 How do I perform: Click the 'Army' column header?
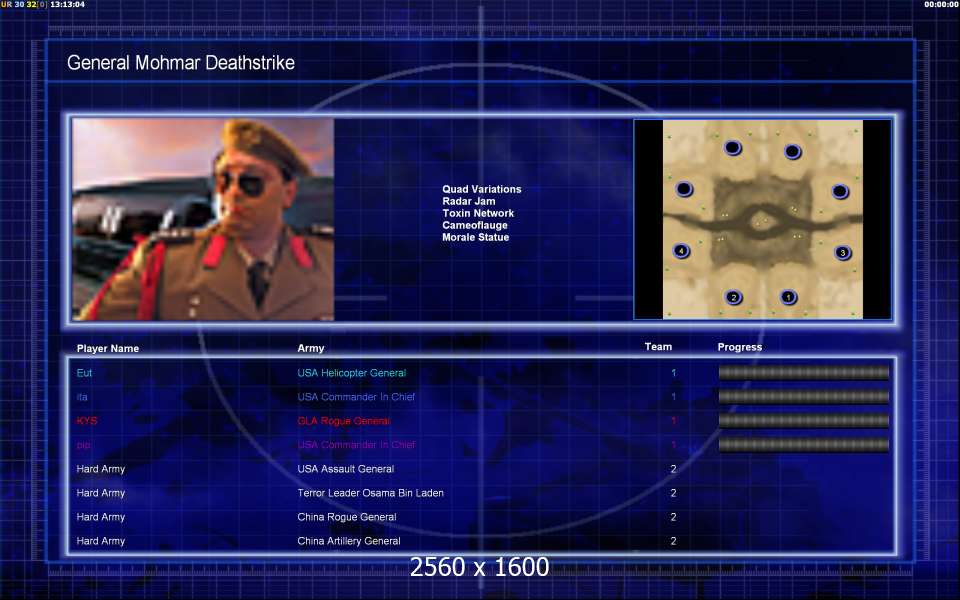click(x=311, y=348)
